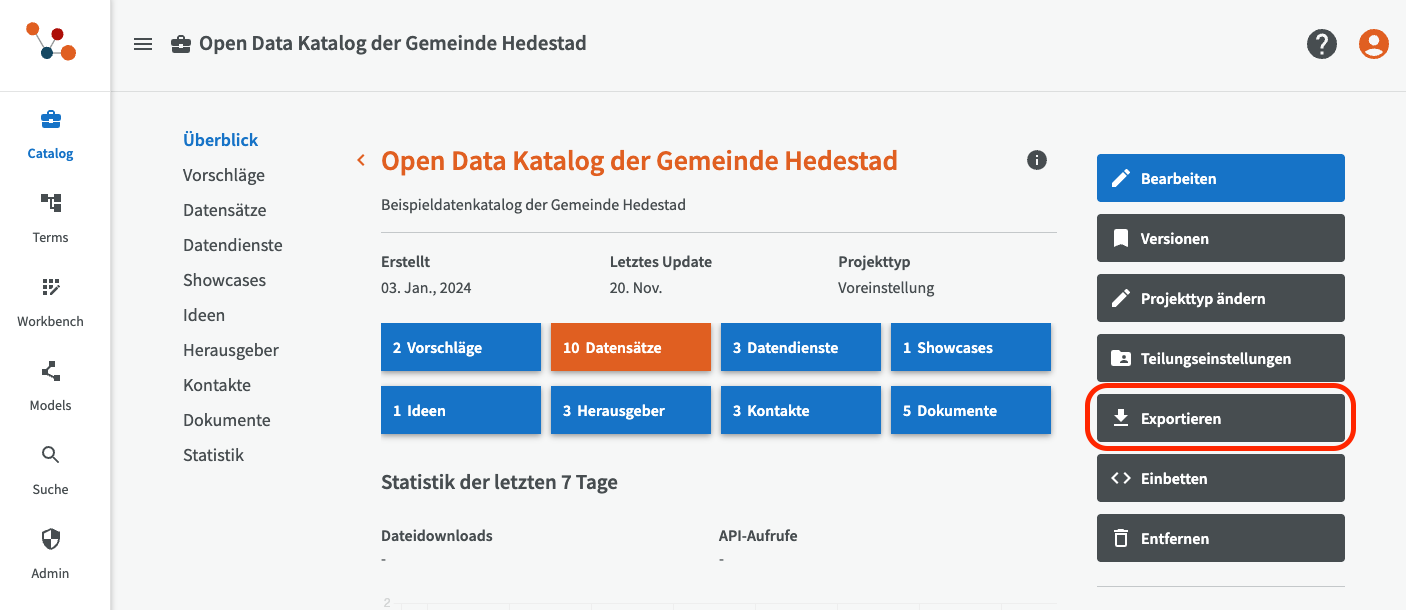1406x610 pixels.
Task: Open the Catalog briefcase icon in sidebar
Action: click(x=50, y=121)
